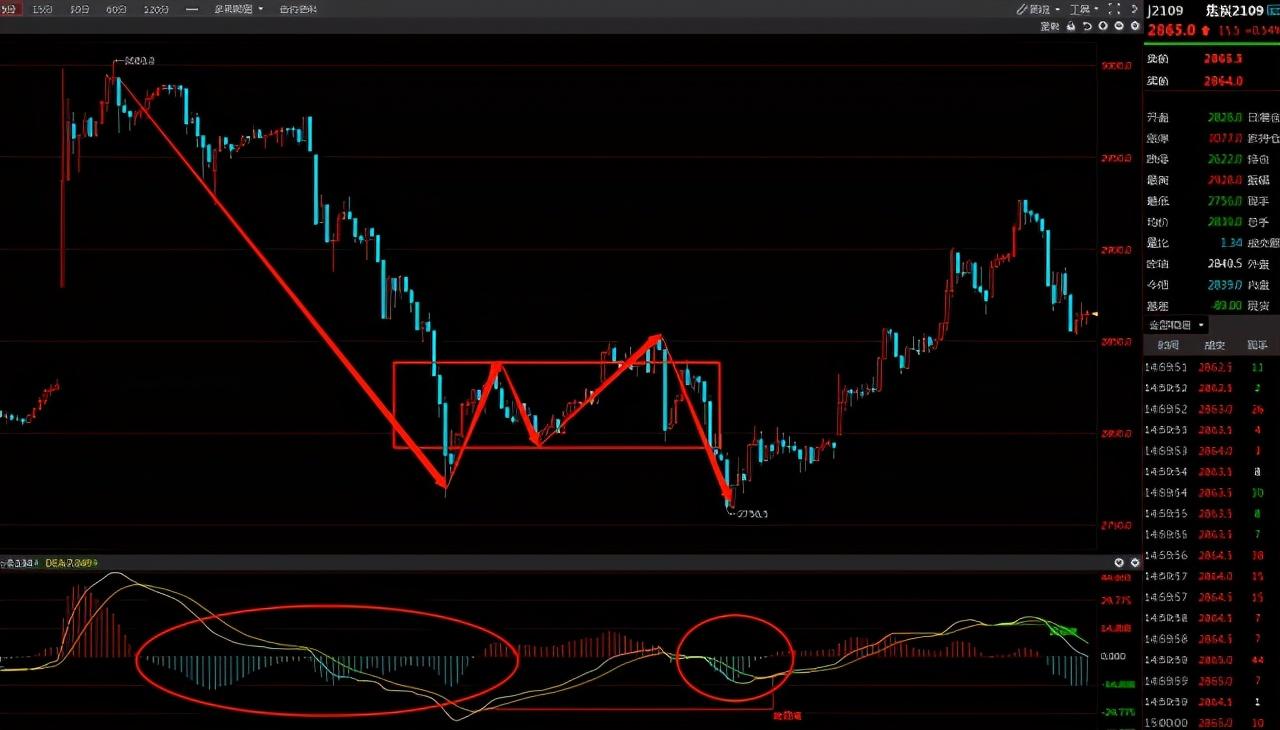Click the J2109 contract code
The width and height of the screenshot is (1280, 730).
(x=1165, y=10)
